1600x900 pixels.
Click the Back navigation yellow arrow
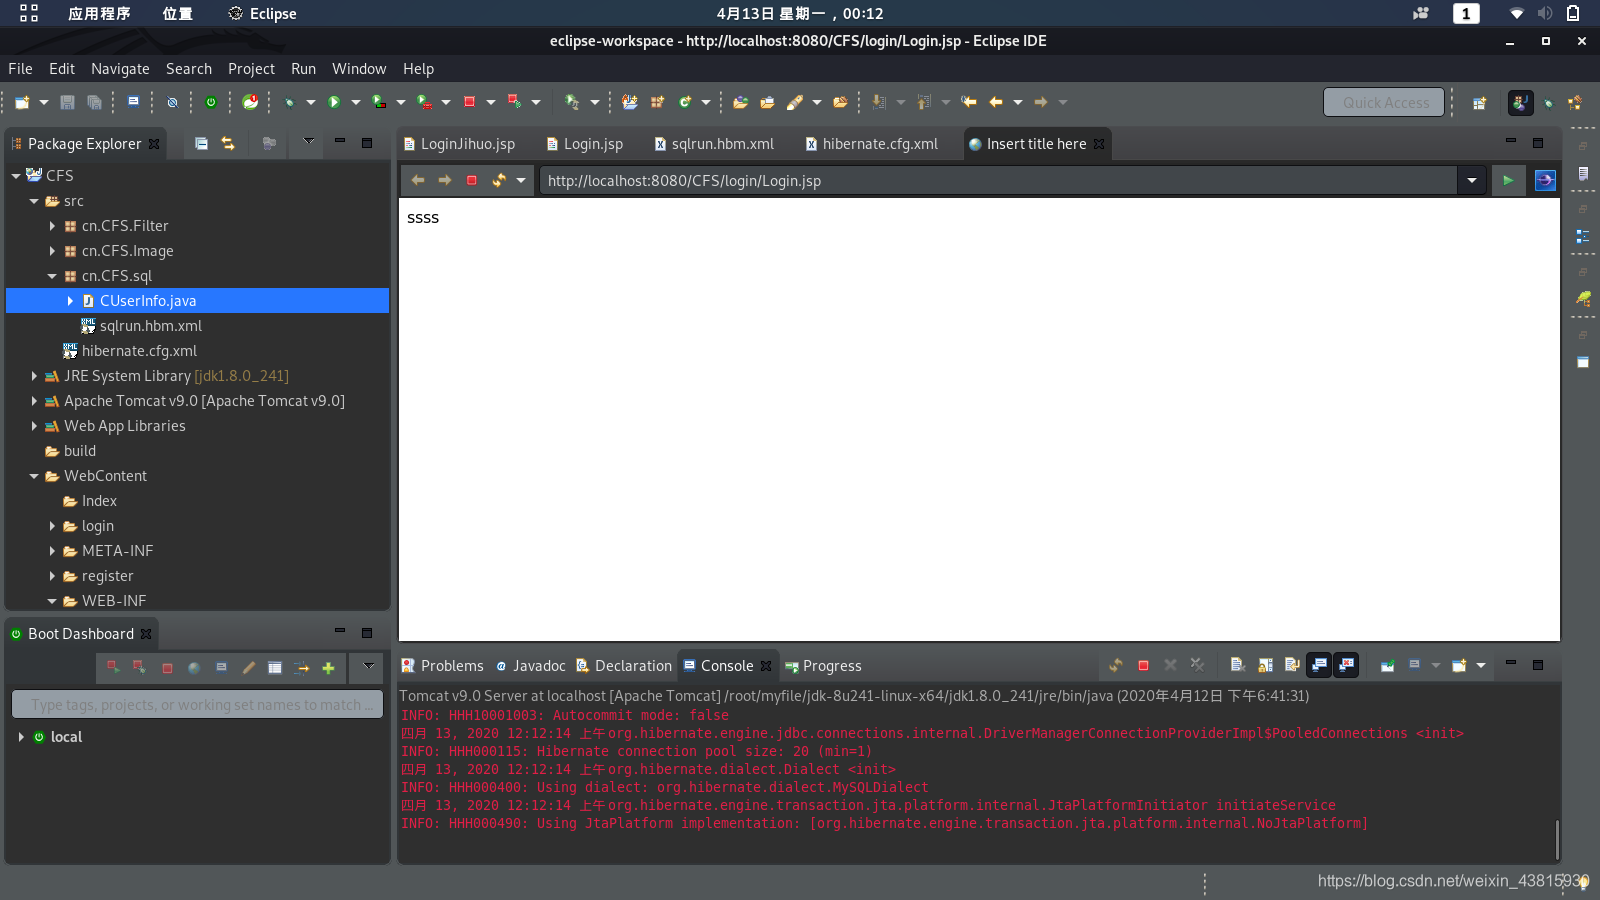click(996, 102)
